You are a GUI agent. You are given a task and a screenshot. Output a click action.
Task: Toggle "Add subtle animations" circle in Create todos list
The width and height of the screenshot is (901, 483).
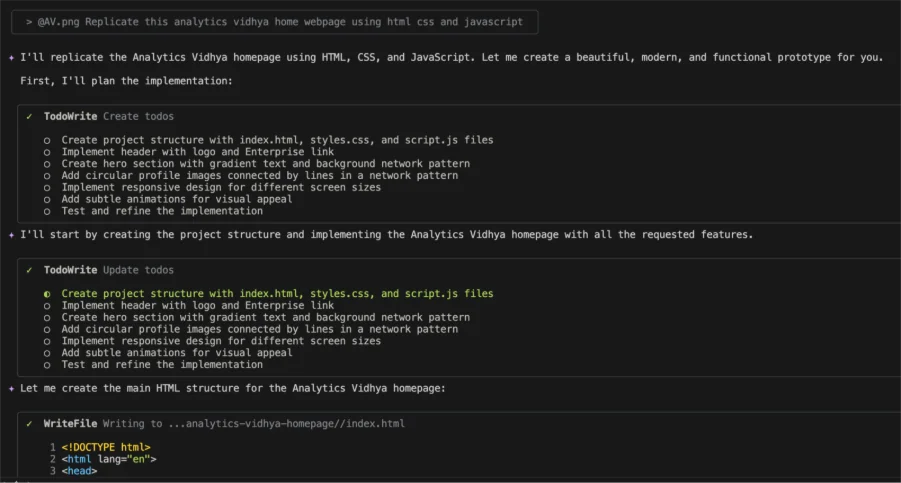47,199
